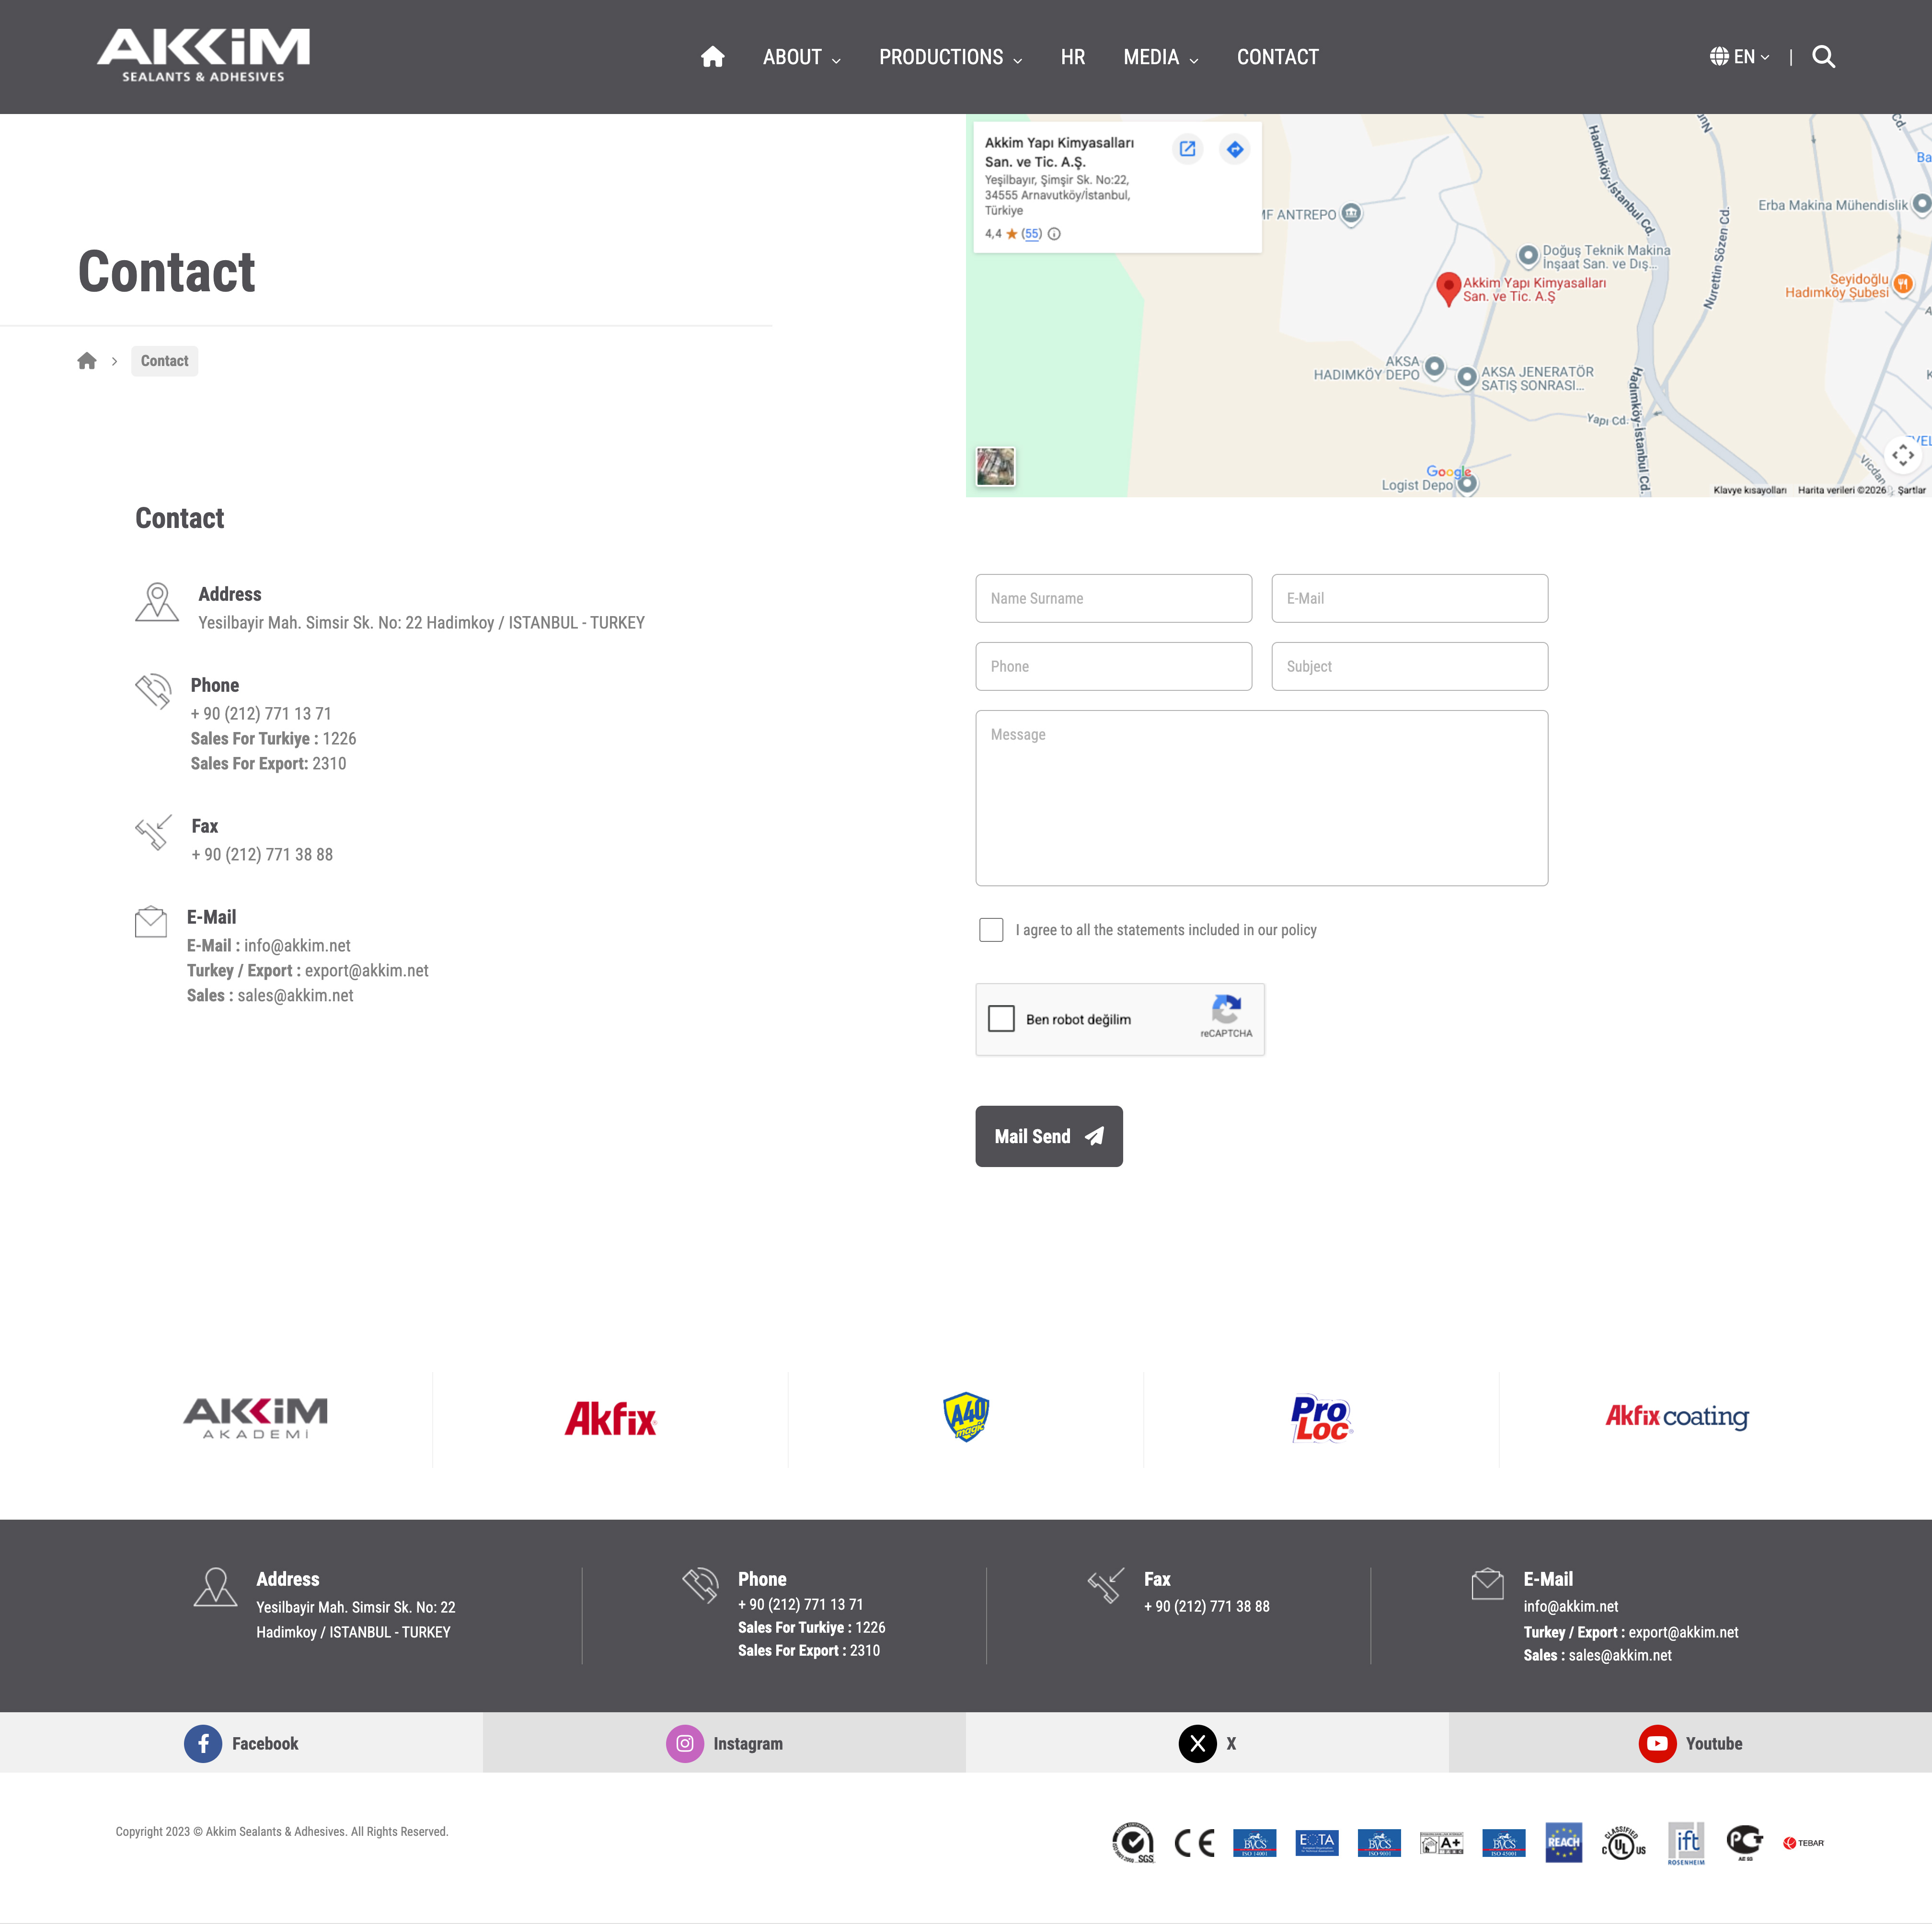Viewport: 1932px width, 1924px height.
Task: Open the Instagram social link
Action: [x=724, y=1743]
